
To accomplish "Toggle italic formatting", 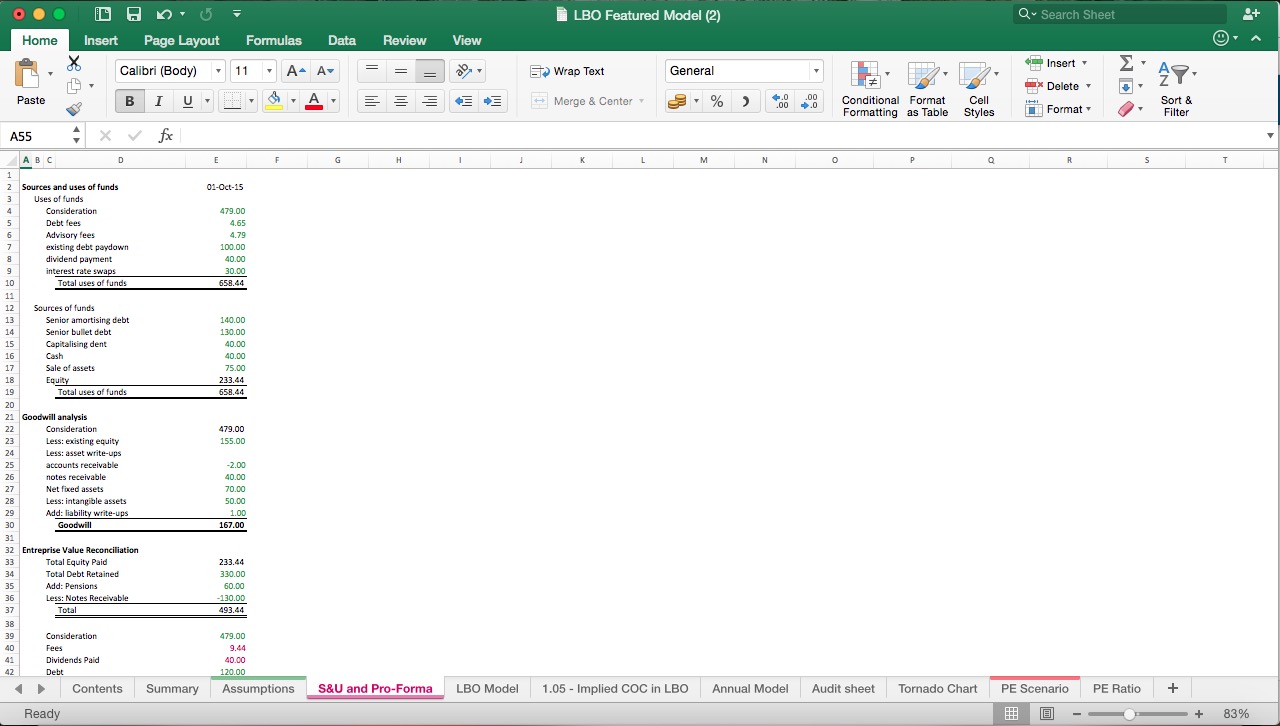I will (158, 101).
